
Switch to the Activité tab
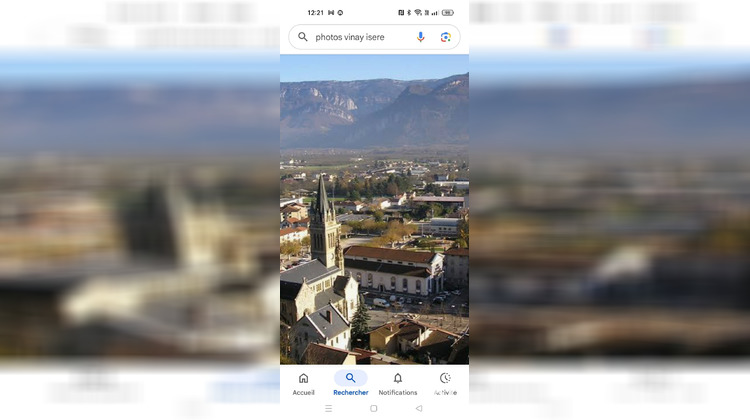point(445,384)
